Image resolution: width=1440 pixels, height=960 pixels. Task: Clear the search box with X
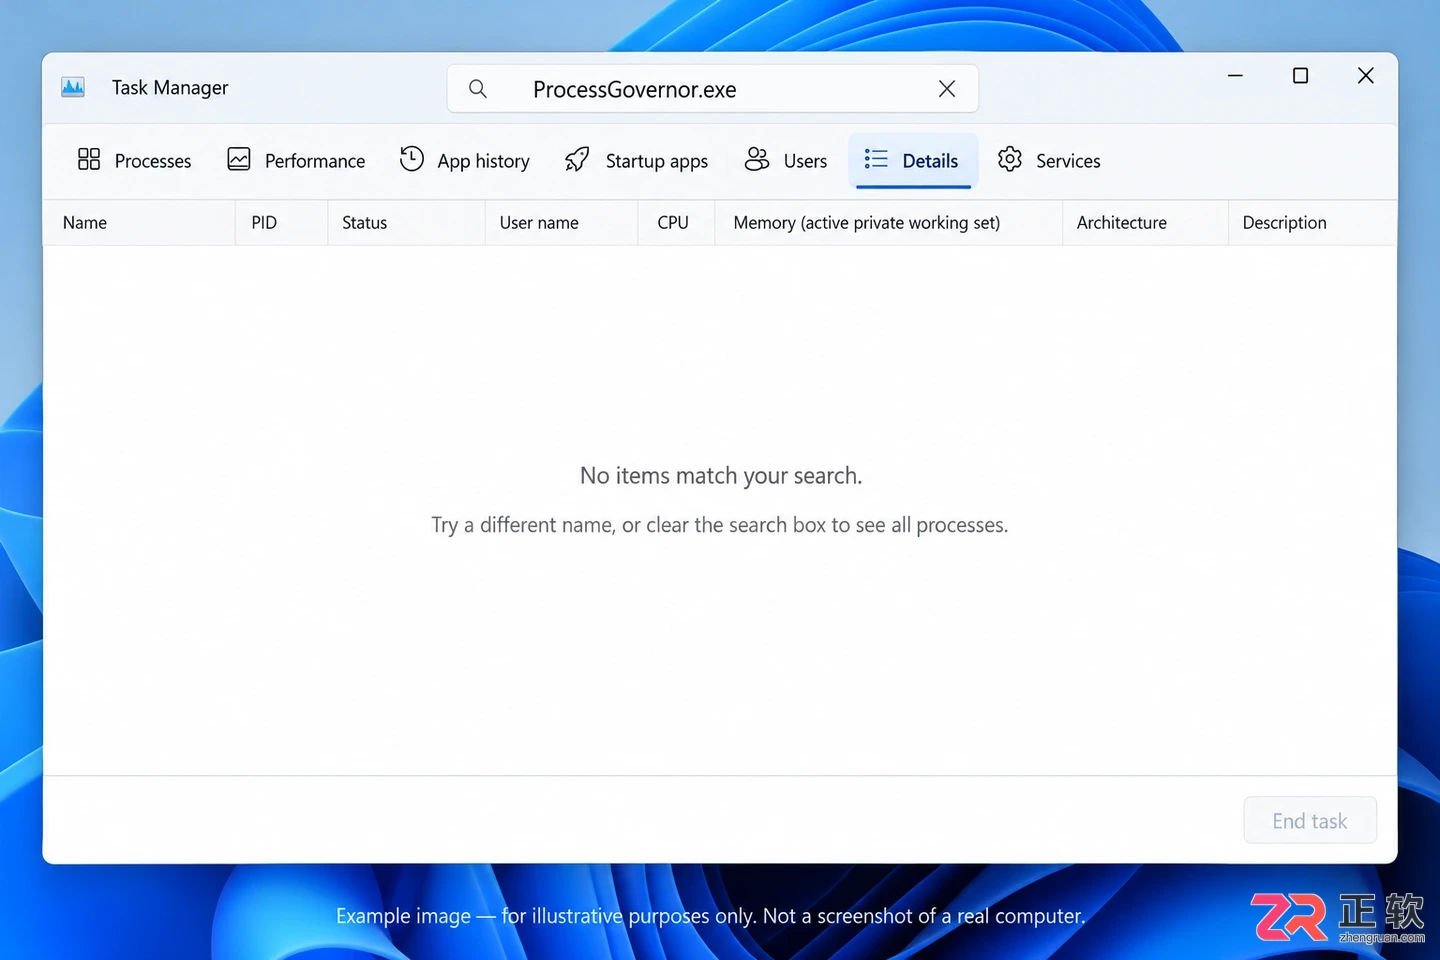click(947, 89)
